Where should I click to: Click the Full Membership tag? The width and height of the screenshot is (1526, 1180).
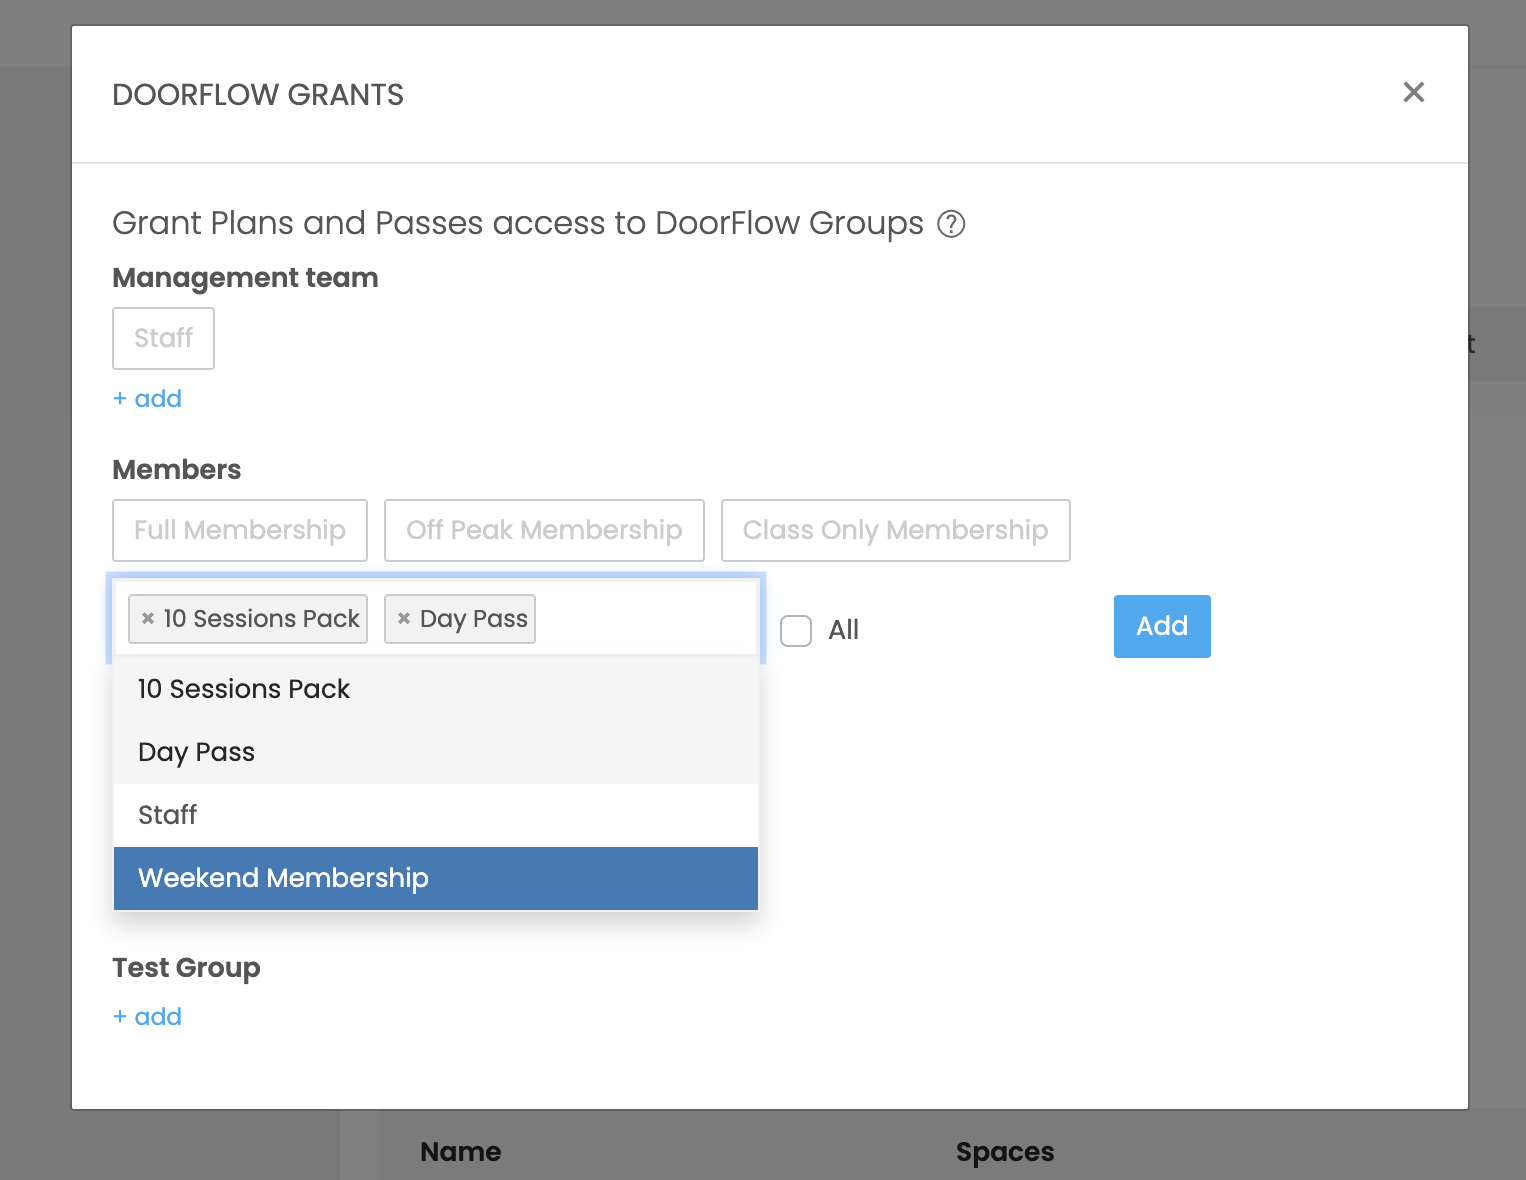pyautogui.click(x=240, y=530)
